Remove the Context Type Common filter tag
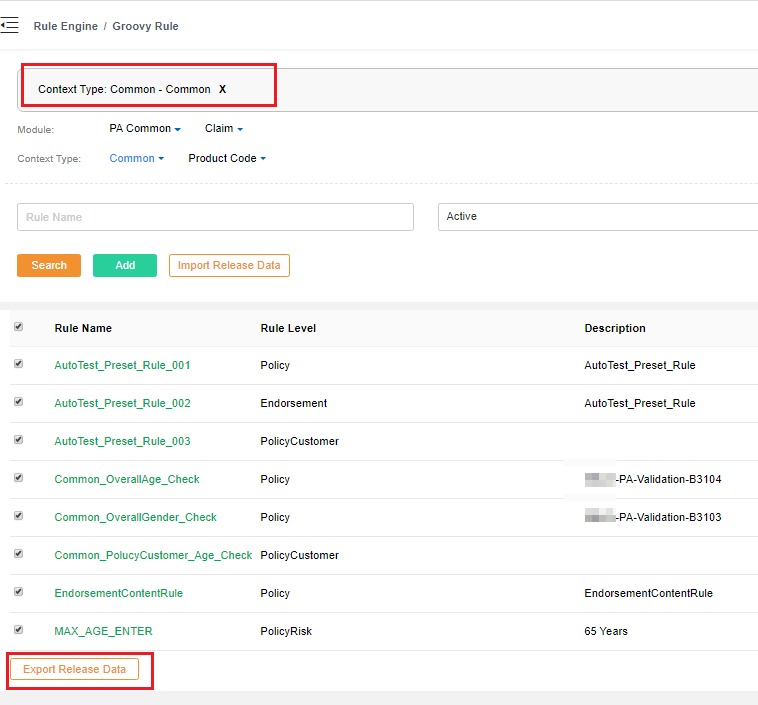 [223, 89]
